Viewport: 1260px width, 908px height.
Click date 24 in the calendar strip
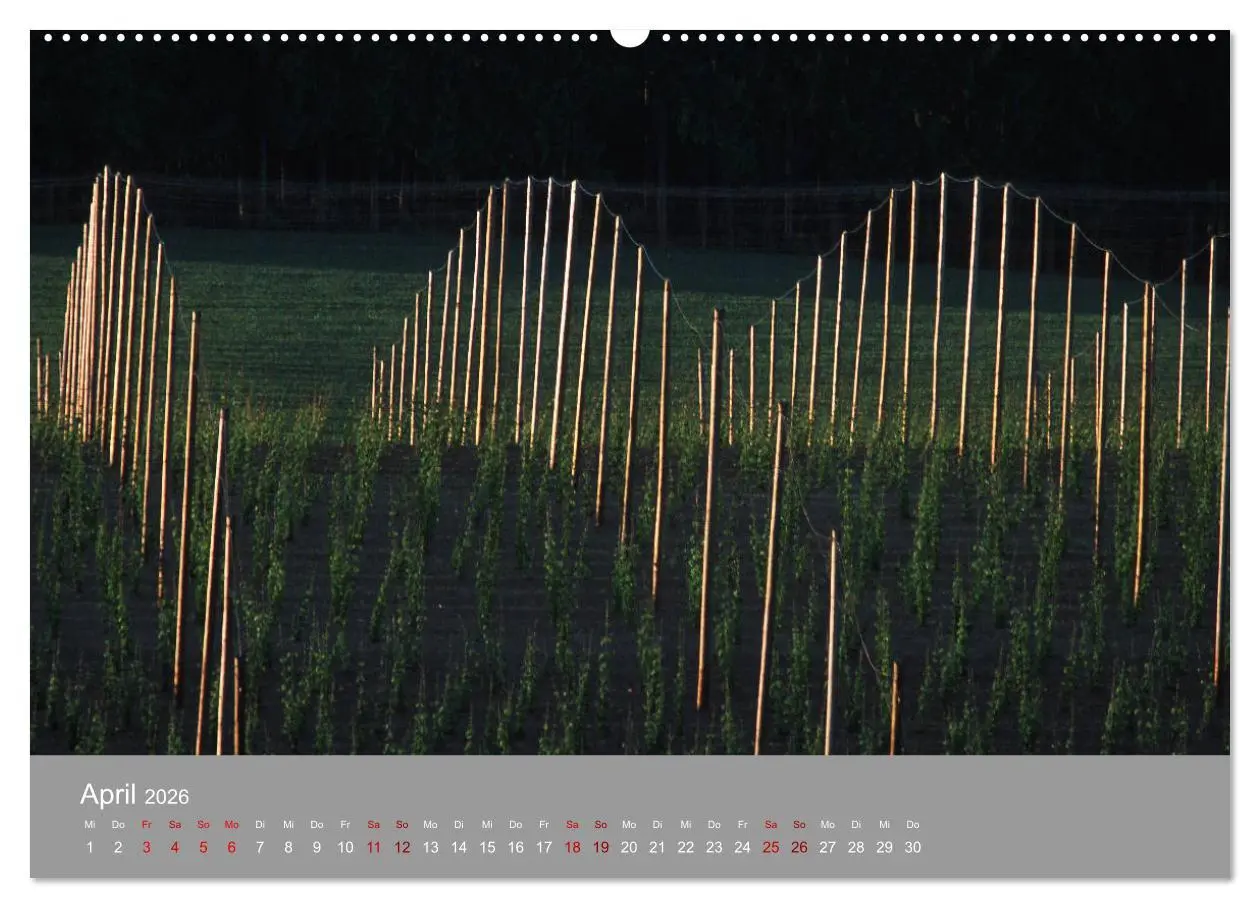click(x=742, y=847)
